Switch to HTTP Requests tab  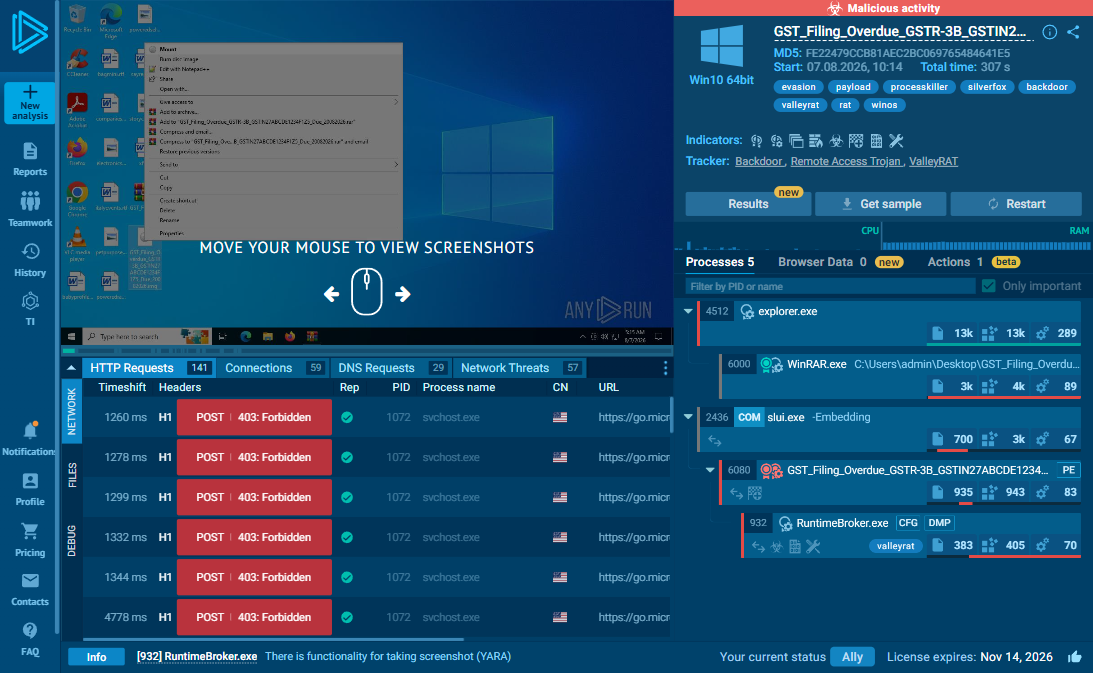[x=149, y=368]
